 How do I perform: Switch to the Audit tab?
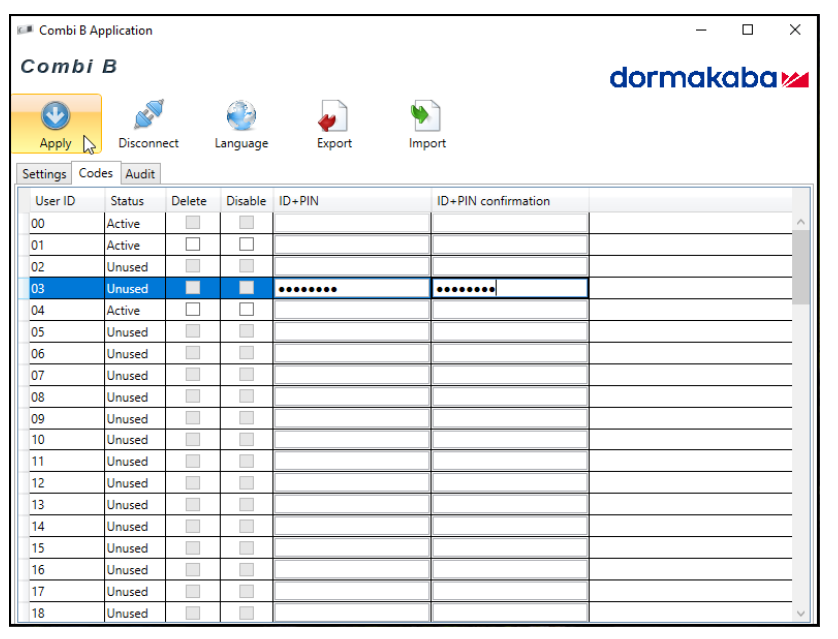(140, 174)
